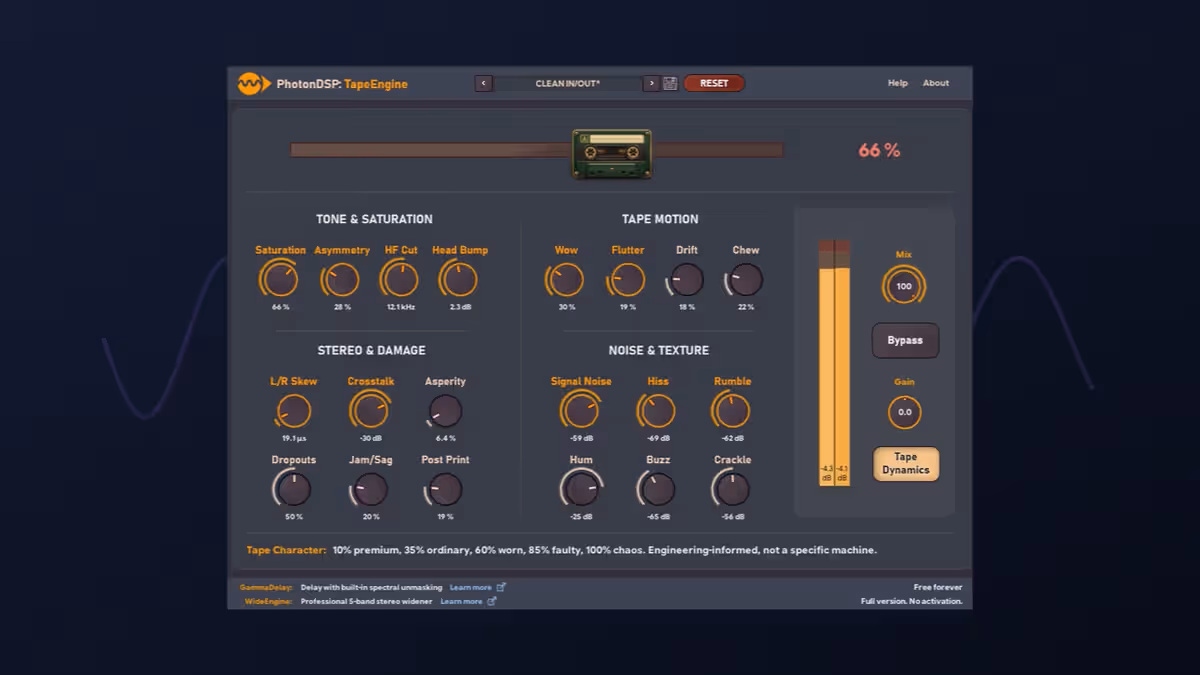This screenshot has height=675, width=1200.
Task: Click the L/R Skew value 19.1 µs
Action: point(293,438)
